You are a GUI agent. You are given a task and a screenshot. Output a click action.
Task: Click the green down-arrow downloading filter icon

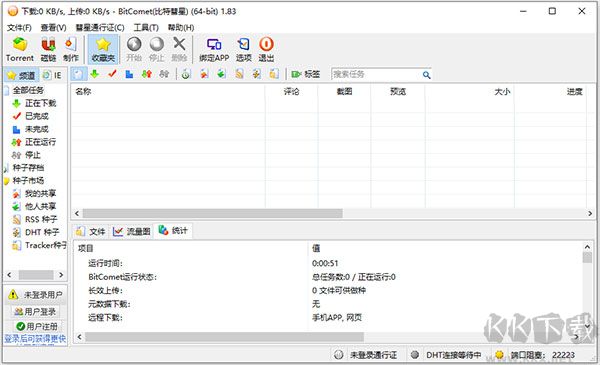point(95,74)
